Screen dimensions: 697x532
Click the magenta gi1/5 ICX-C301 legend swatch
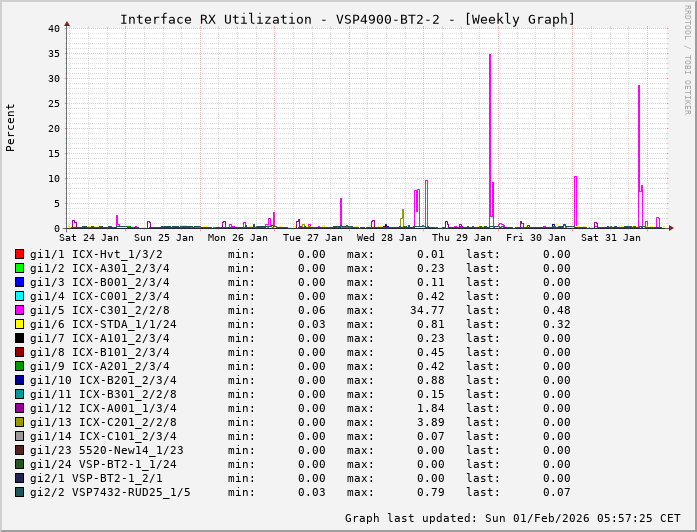tap(20, 310)
